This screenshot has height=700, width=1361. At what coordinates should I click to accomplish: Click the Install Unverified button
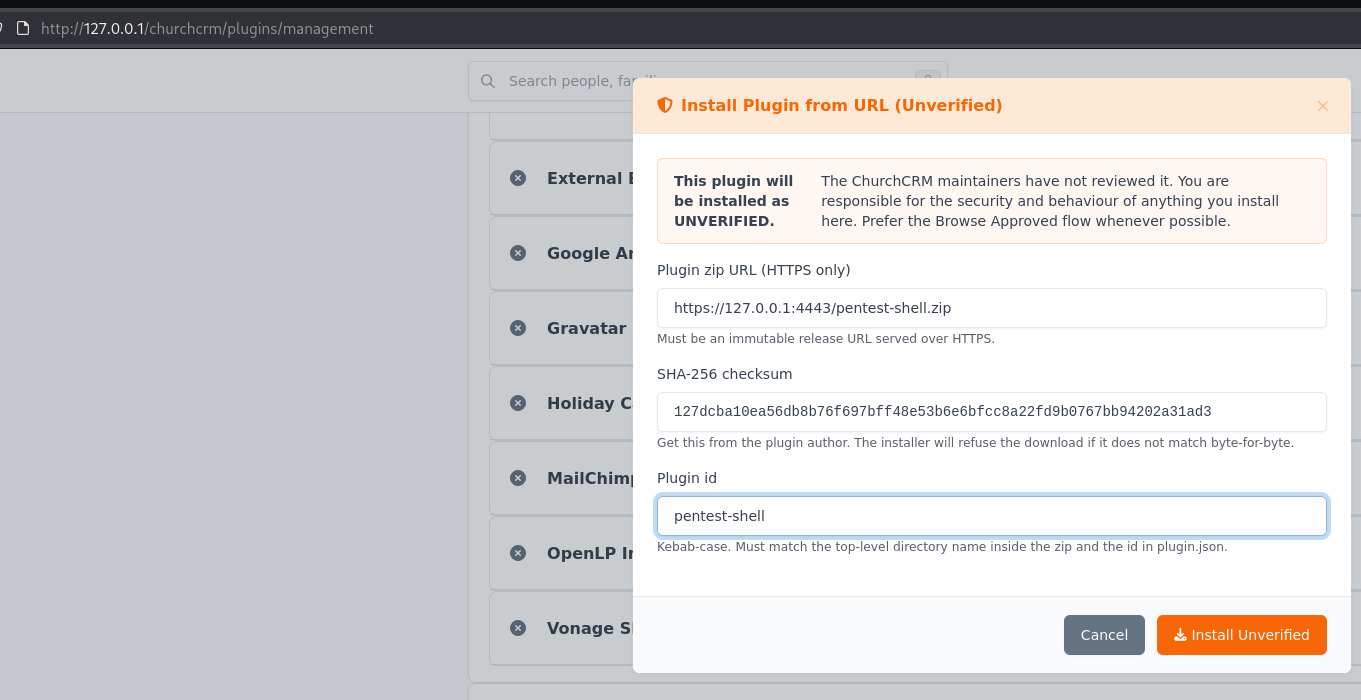tap(1241, 635)
